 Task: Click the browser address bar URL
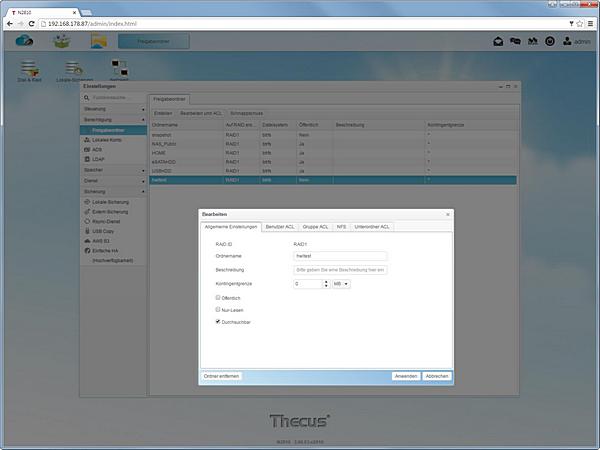92,24
